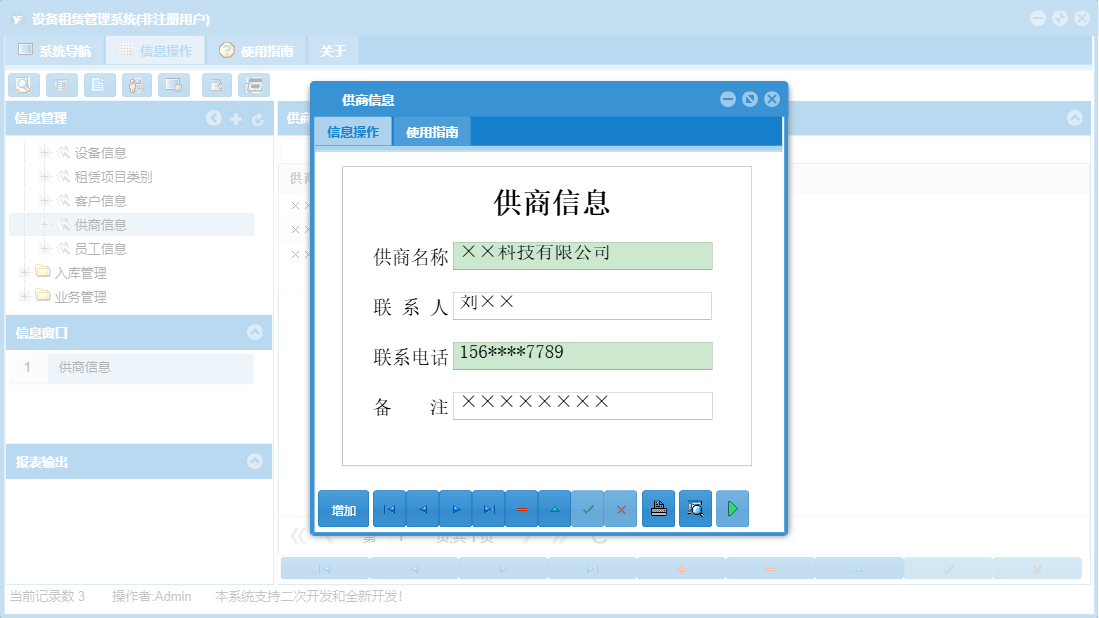Expand the 入库管理 folder node

pos(23,272)
